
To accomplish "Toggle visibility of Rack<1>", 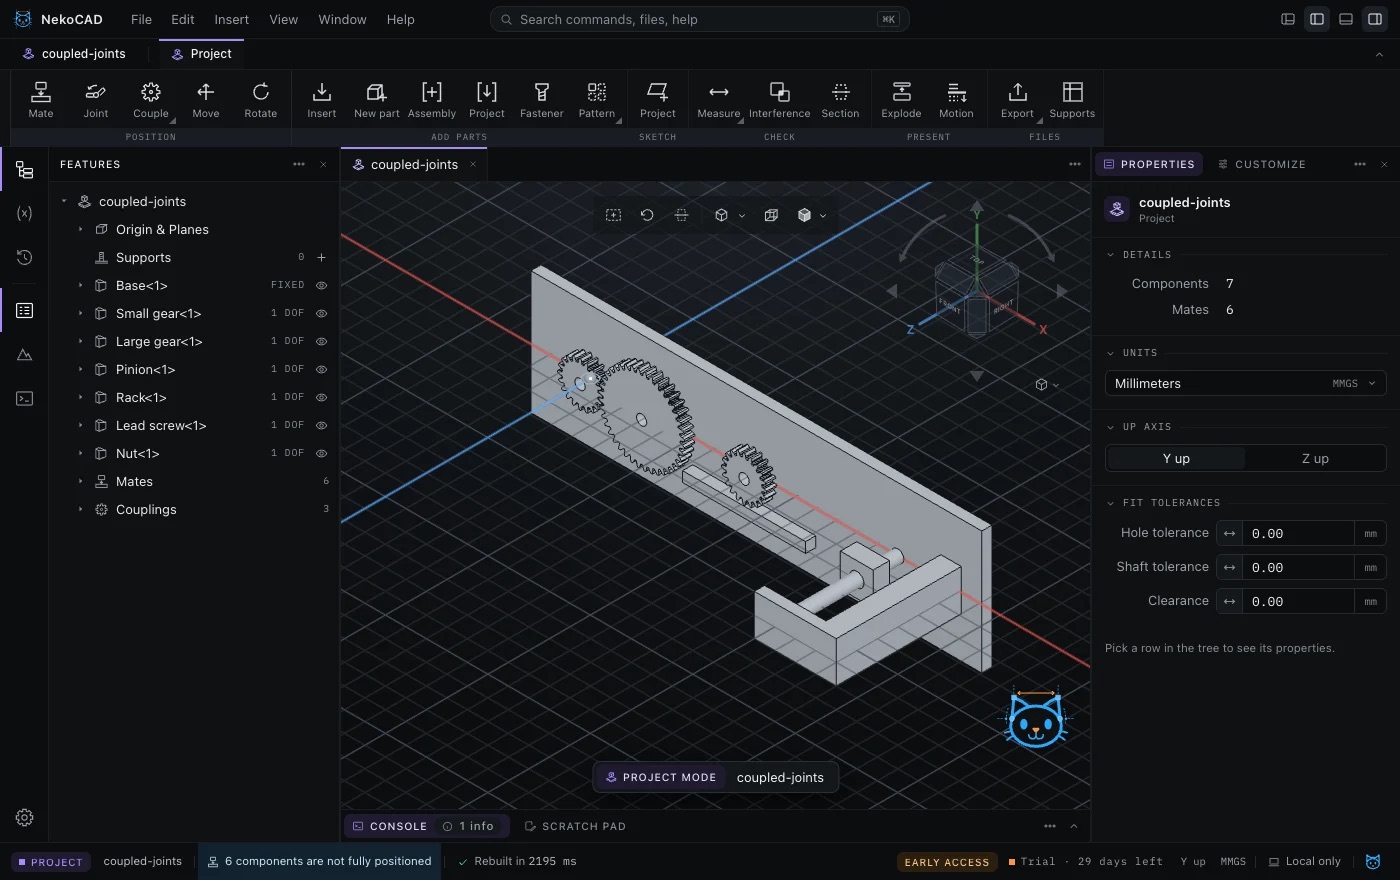I will click(322, 397).
